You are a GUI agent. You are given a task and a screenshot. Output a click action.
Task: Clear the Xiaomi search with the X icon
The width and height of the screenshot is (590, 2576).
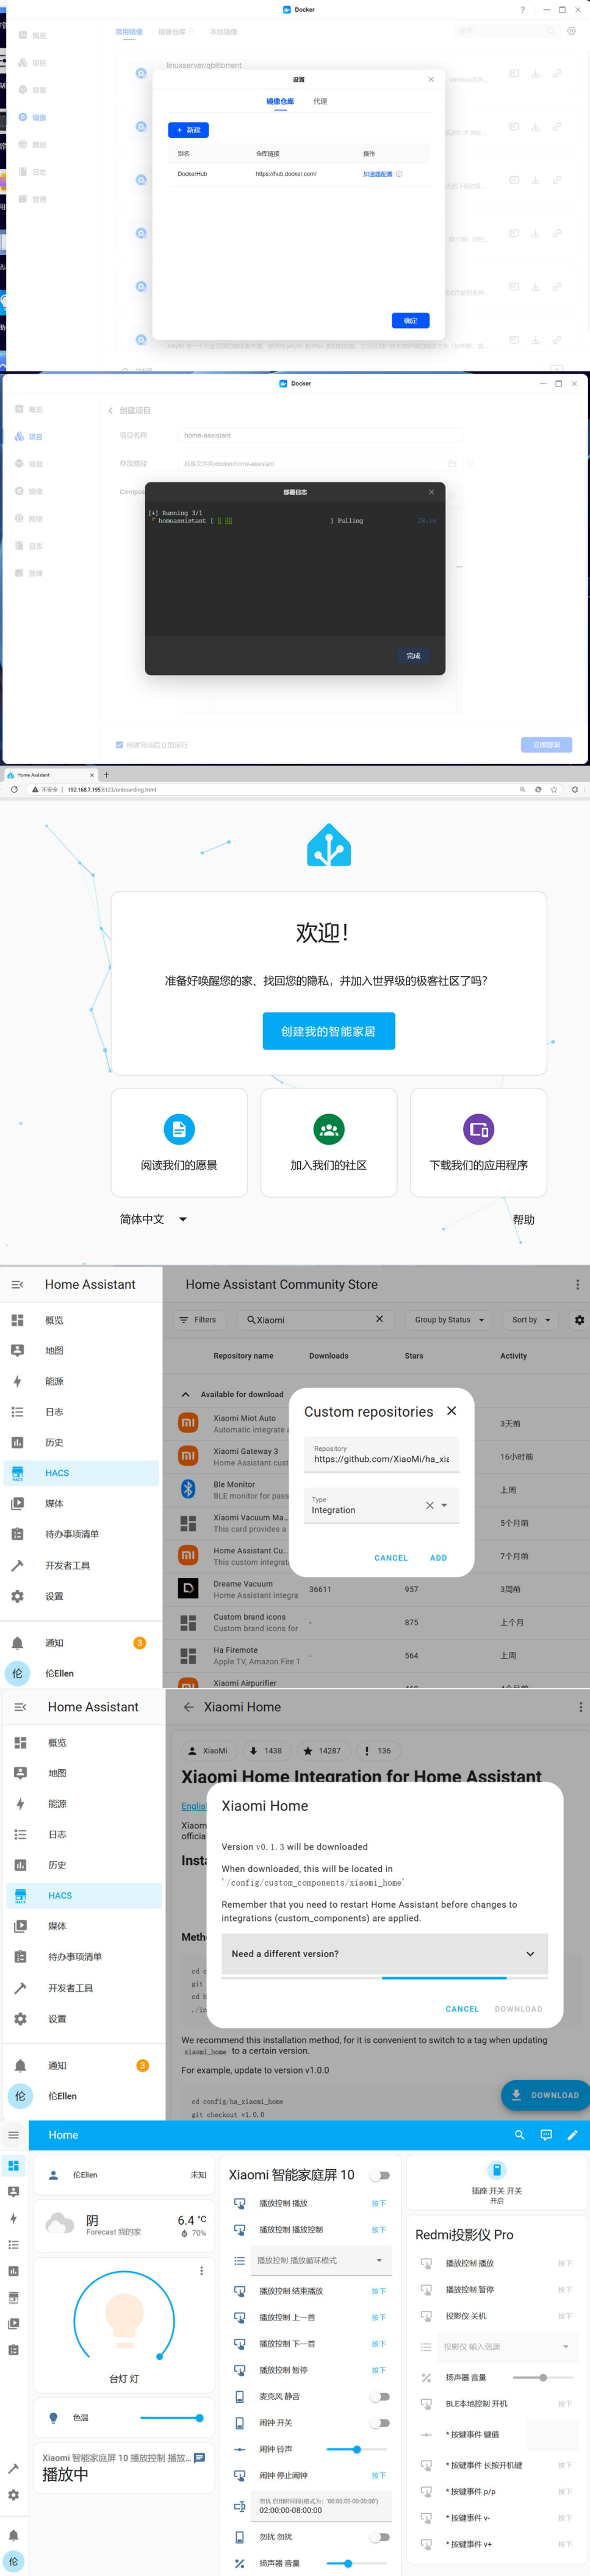pyautogui.click(x=379, y=1319)
